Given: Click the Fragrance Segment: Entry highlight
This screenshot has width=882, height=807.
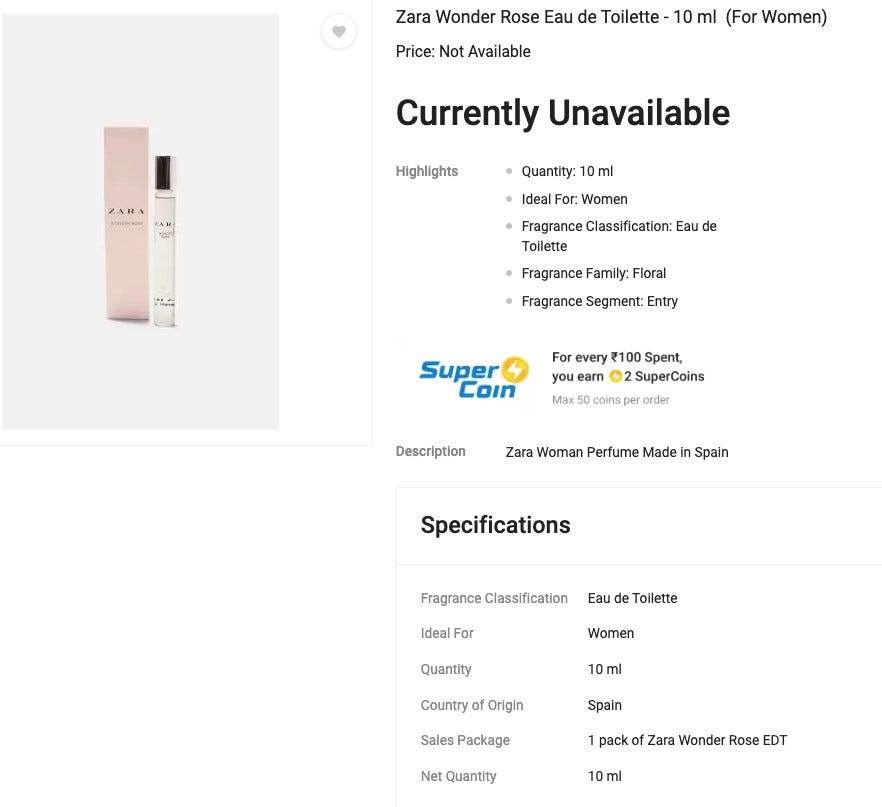Looking at the screenshot, I should (x=599, y=301).
